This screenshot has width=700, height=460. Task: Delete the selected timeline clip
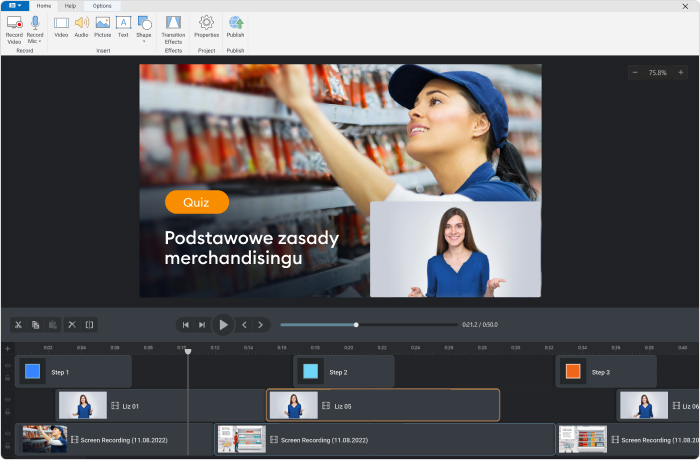tap(72, 325)
